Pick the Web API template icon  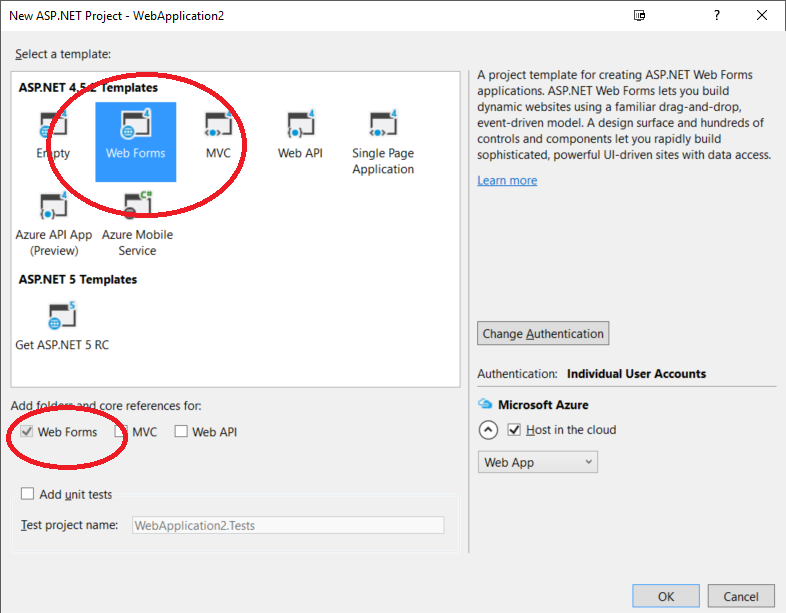pos(300,124)
